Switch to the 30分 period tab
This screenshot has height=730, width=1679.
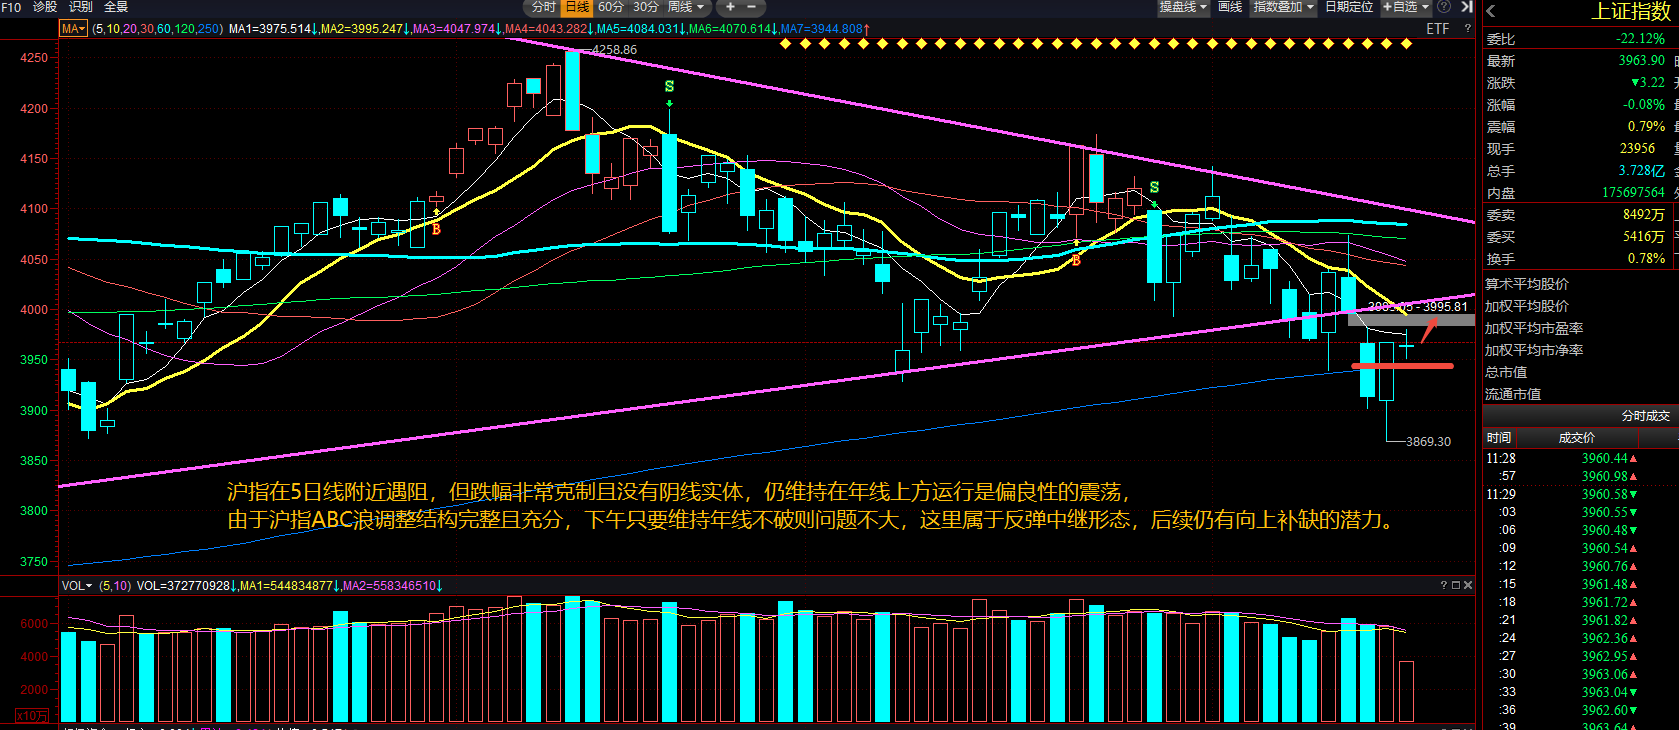point(645,7)
